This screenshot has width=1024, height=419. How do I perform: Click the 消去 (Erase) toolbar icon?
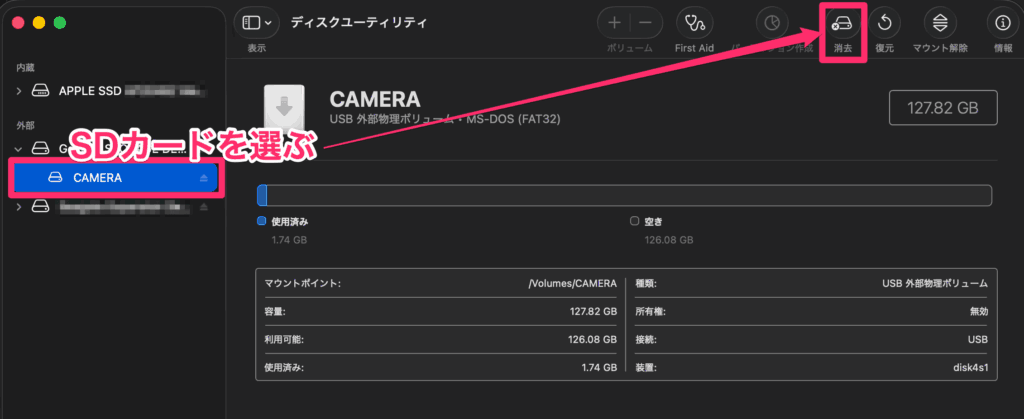coord(841,23)
